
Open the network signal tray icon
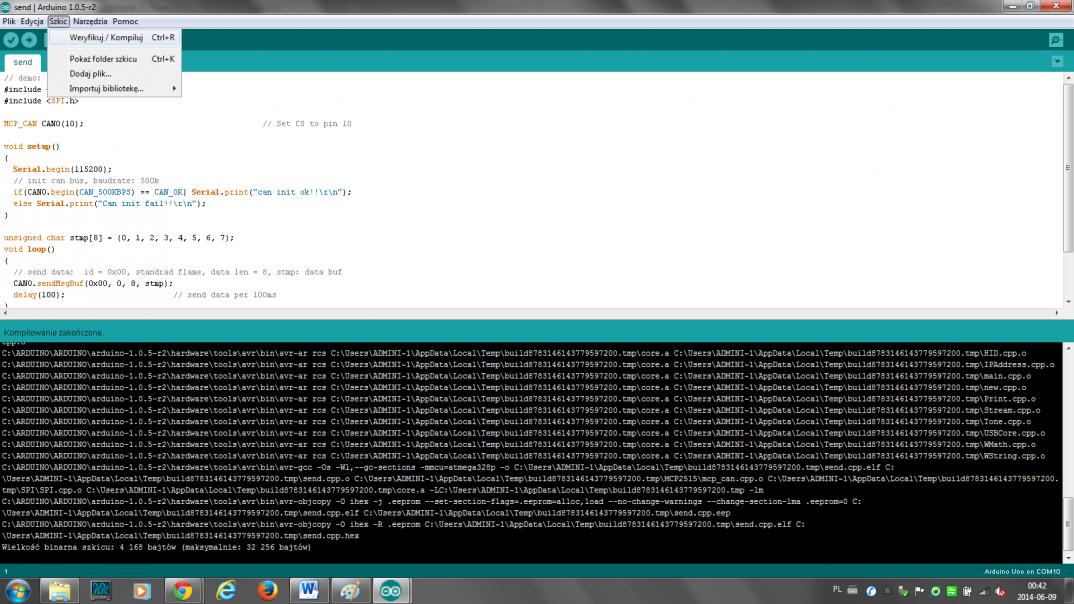pyautogui.click(x=984, y=591)
